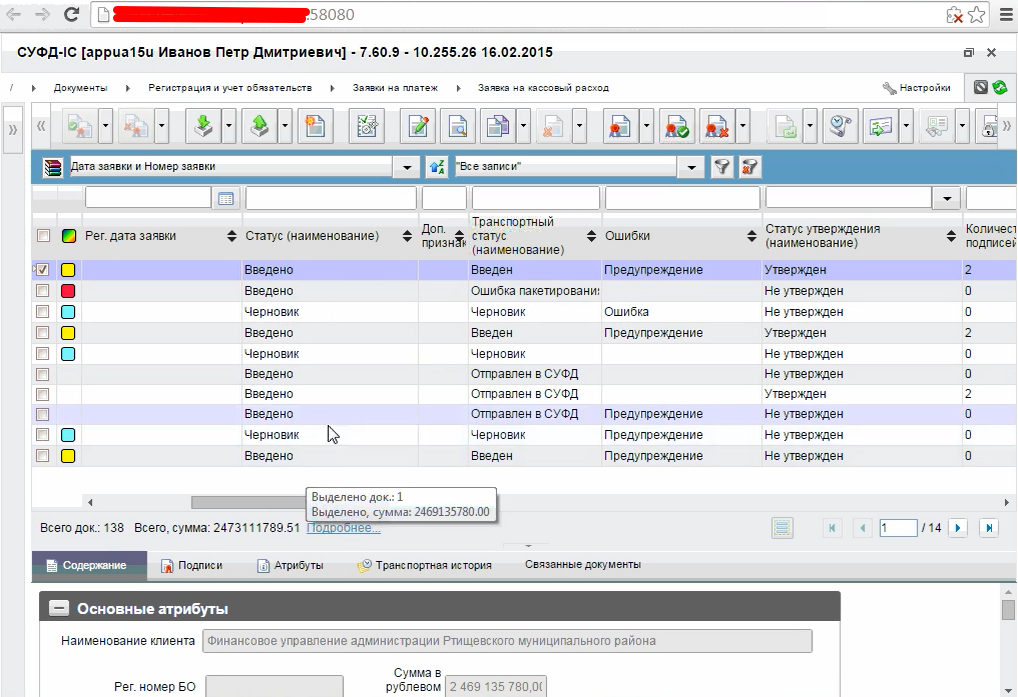Open the Chrome hamburger menu

pos(1004,14)
